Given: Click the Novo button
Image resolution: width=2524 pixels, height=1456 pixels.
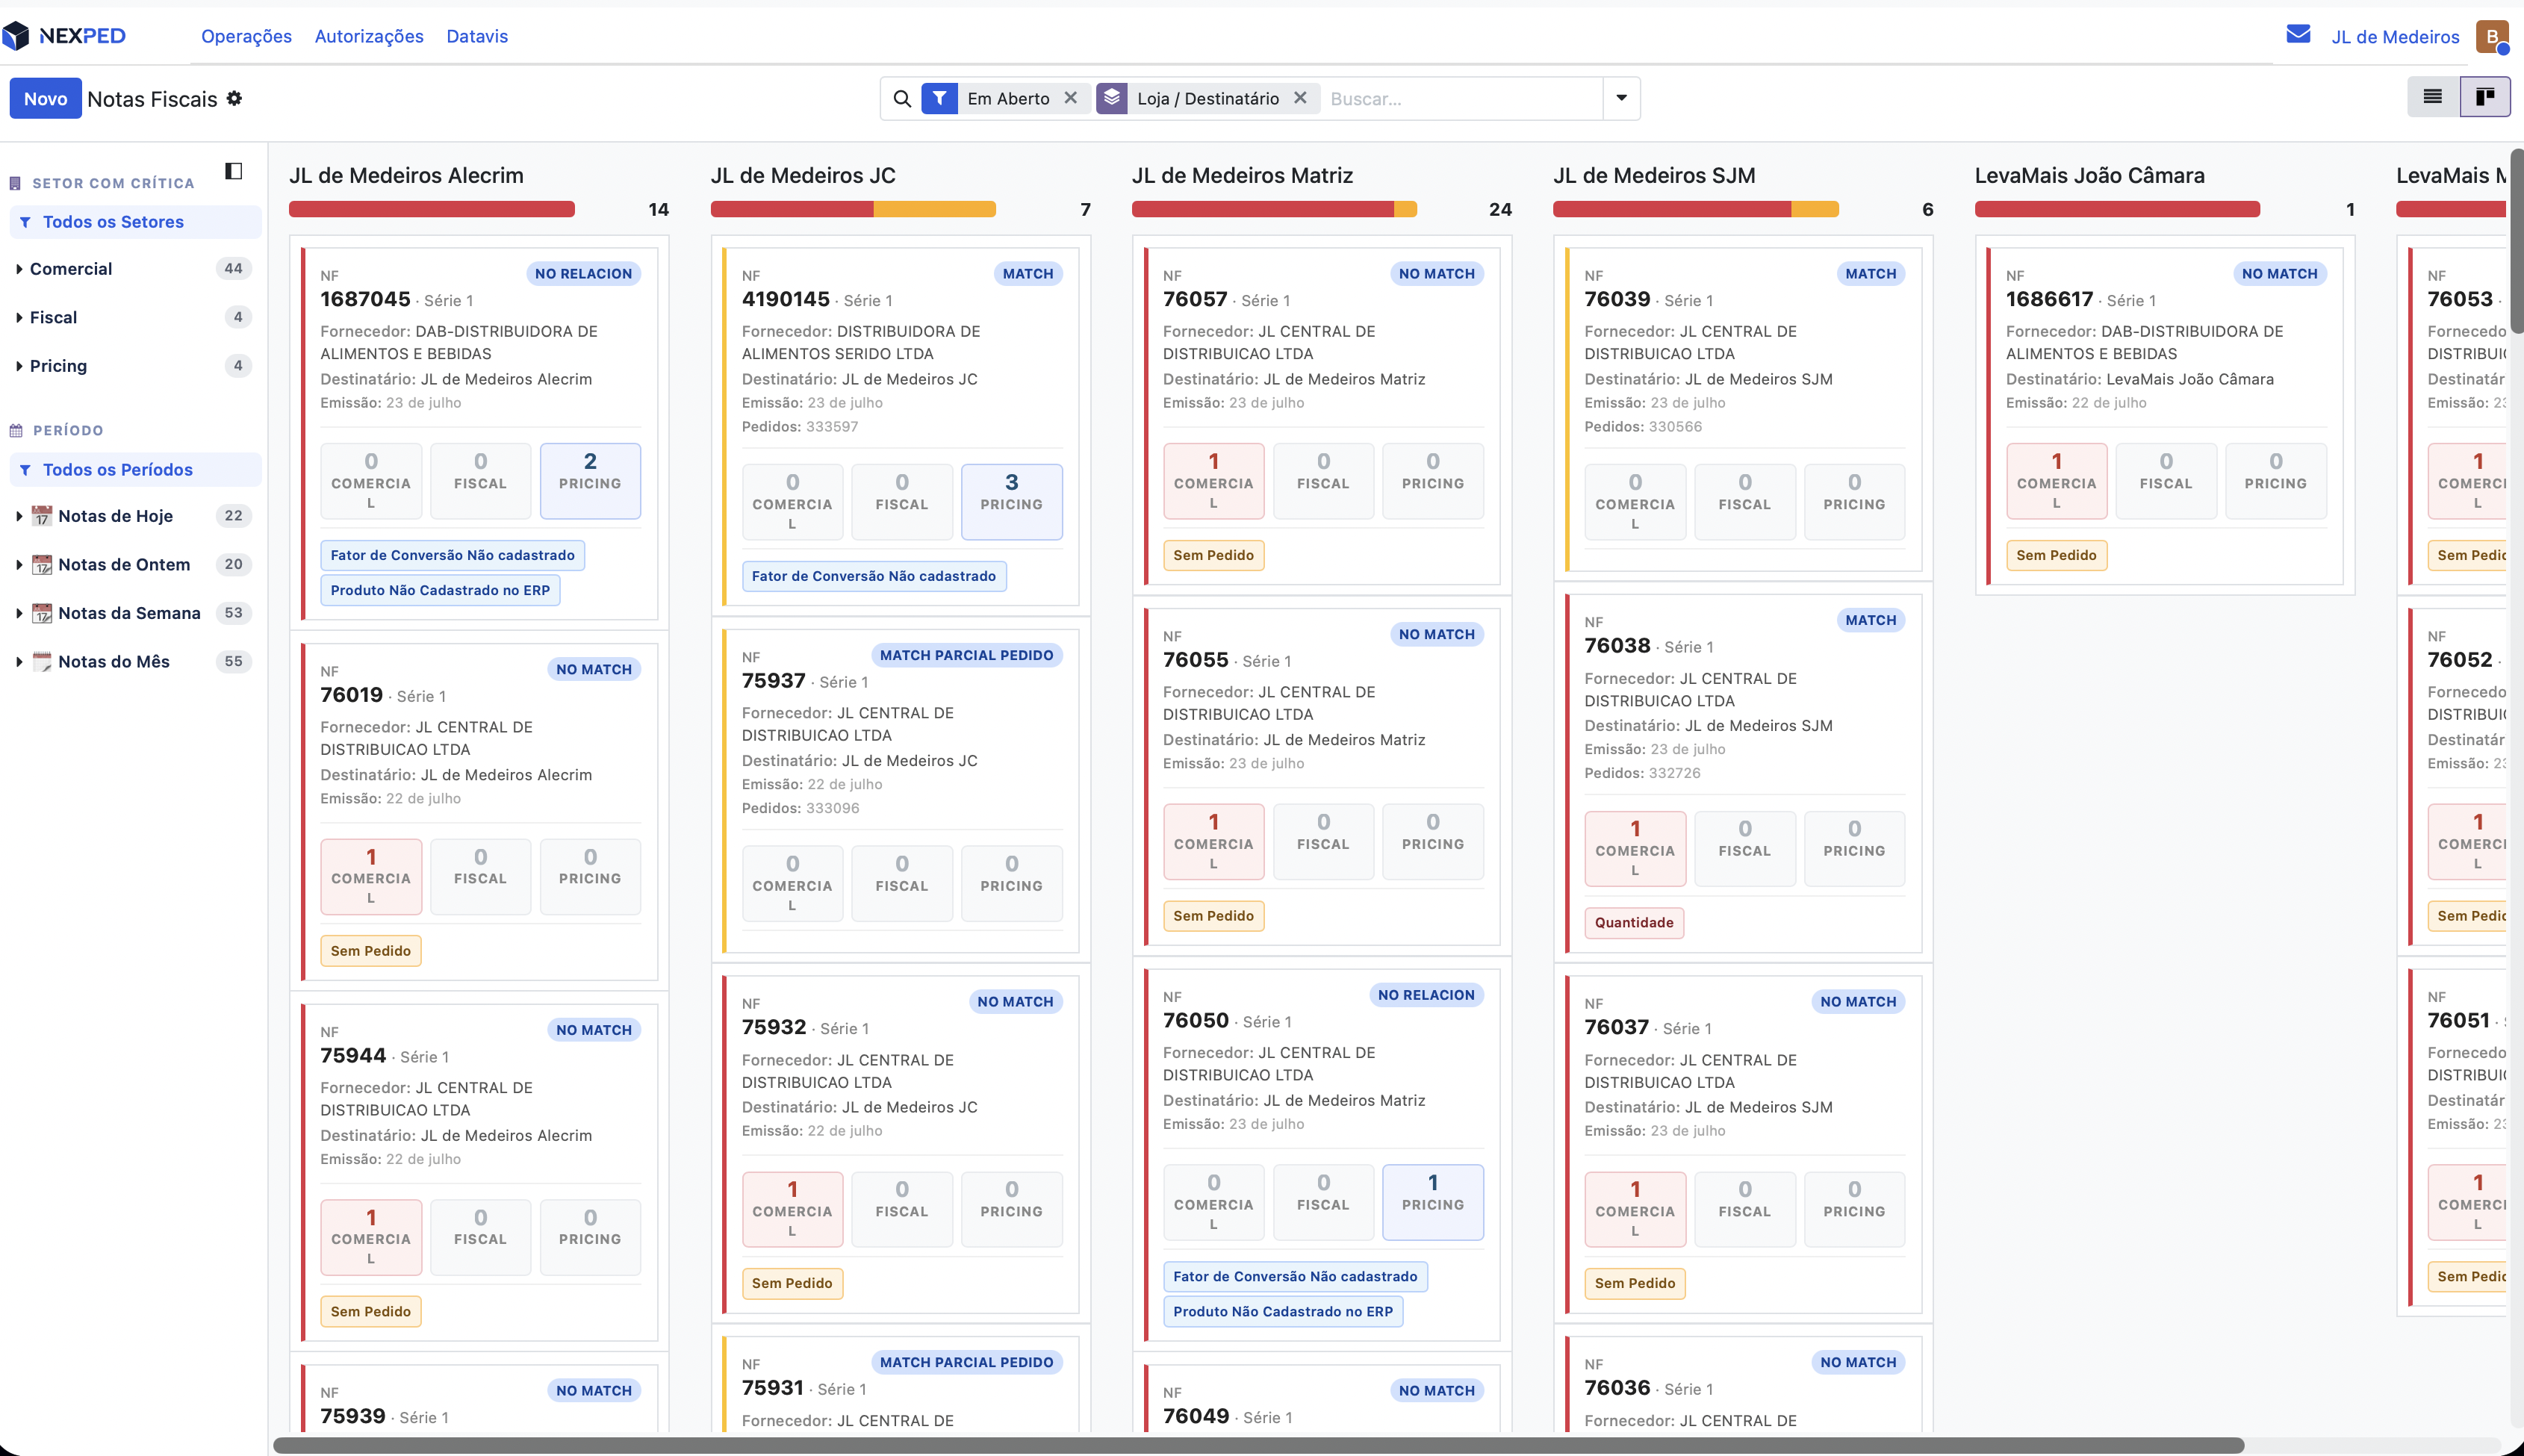Looking at the screenshot, I should (x=45, y=98).
